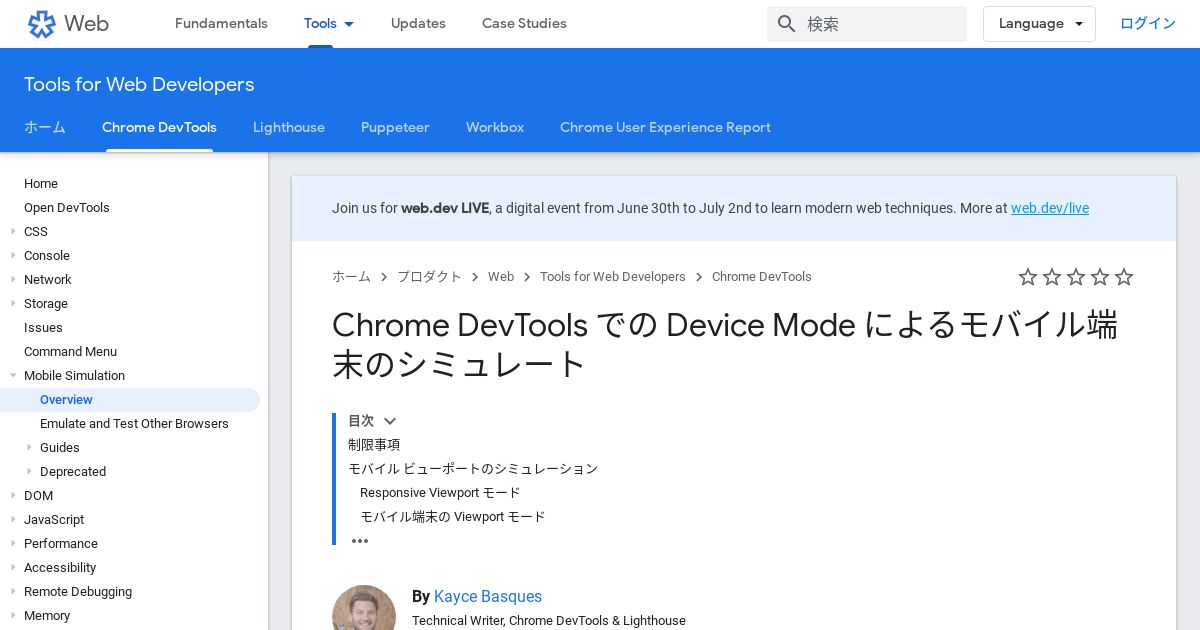
Task: Switch to the Workbox tab
Action: (x=495, y=128)
